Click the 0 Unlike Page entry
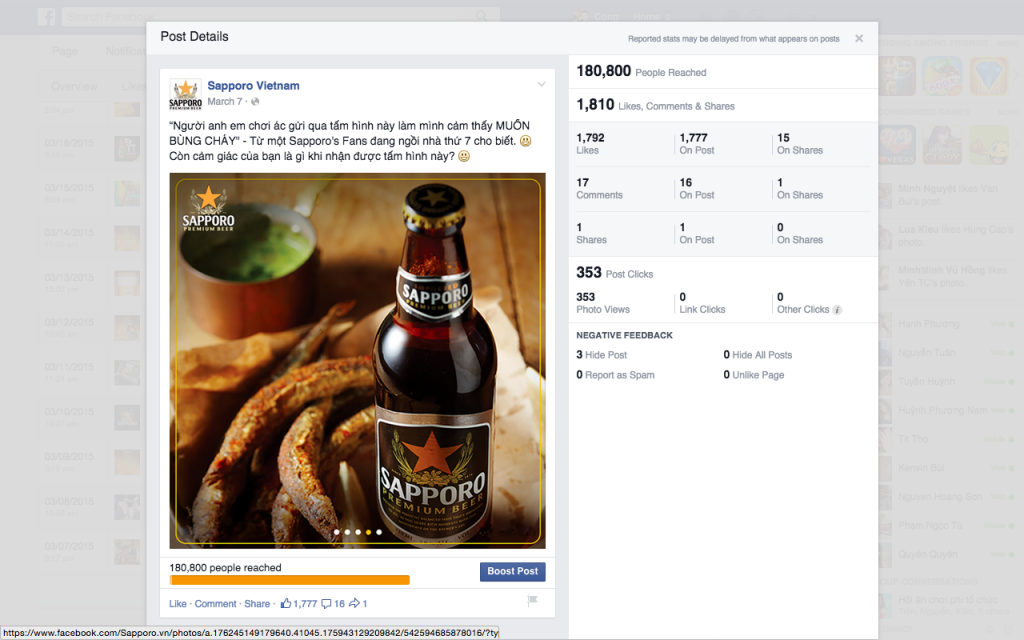Screen dimensions: 1024x640 pyautogui.click(x=754, y=375)
